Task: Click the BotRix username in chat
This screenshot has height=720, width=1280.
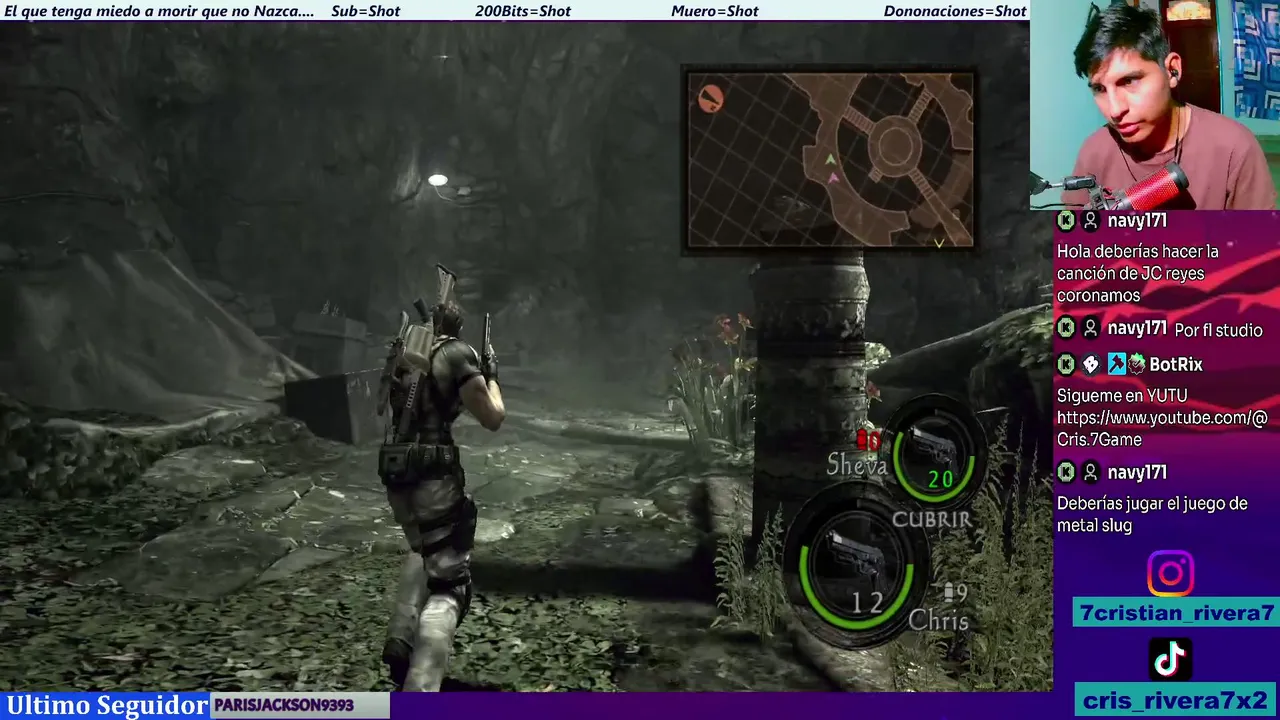Action: 1176,365
